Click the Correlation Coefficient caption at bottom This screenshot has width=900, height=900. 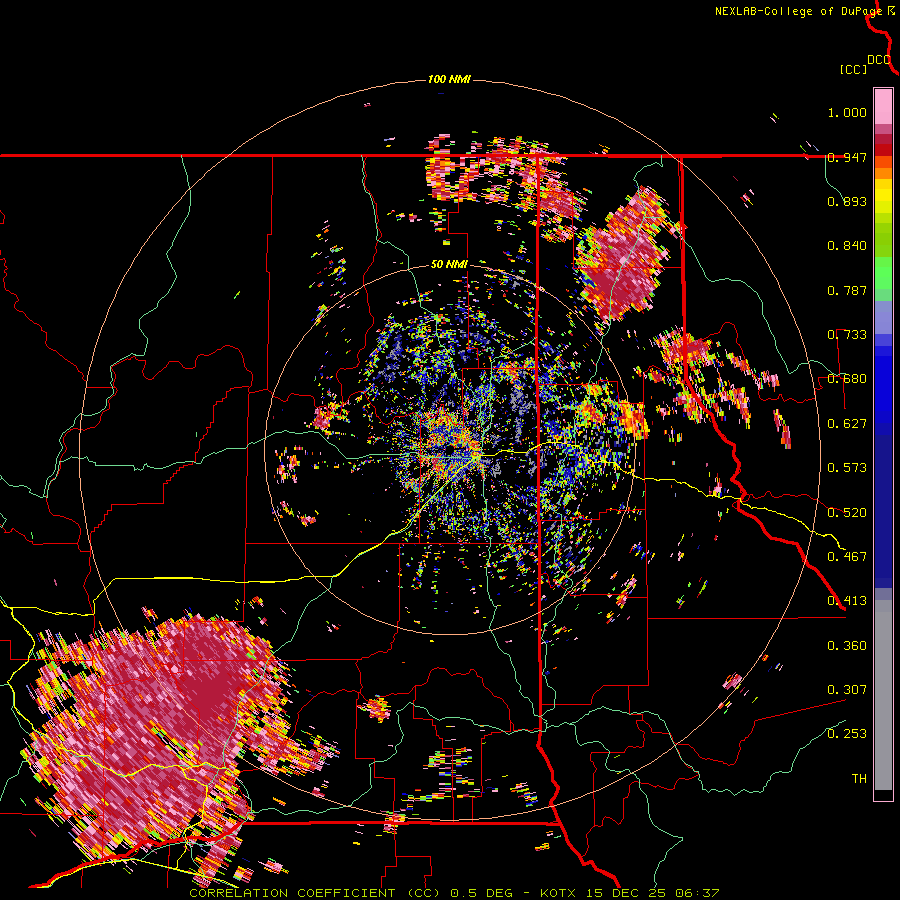[454, 893]
